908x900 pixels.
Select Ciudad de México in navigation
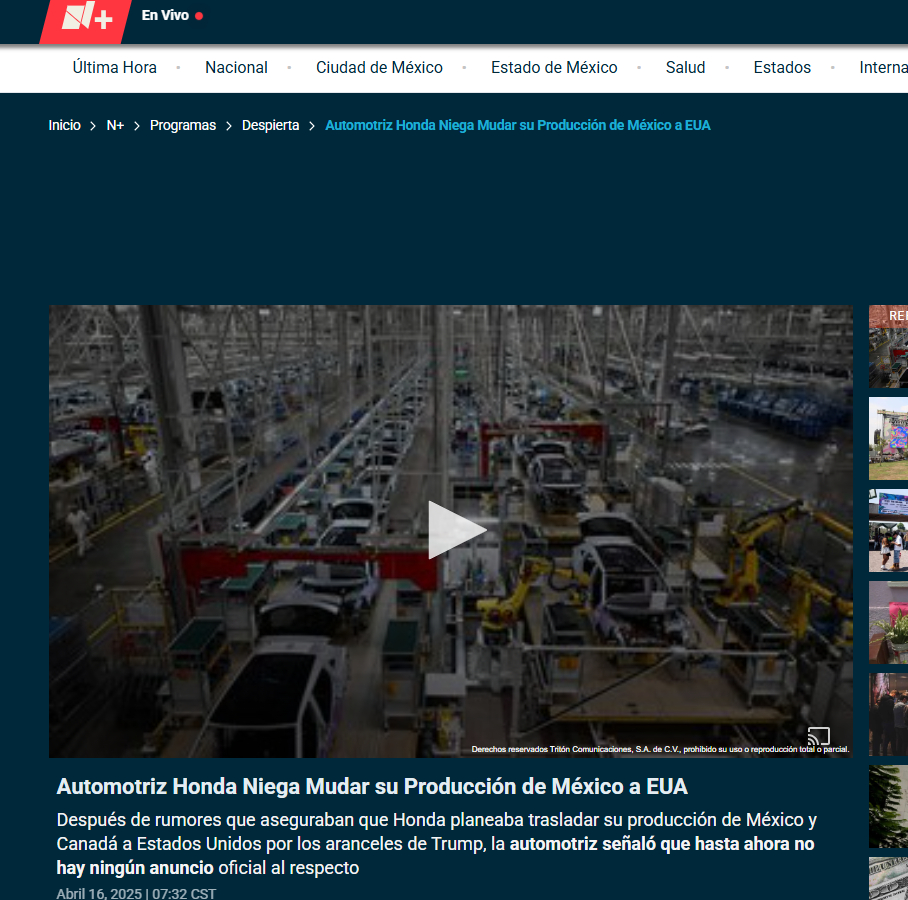(379, 68)
